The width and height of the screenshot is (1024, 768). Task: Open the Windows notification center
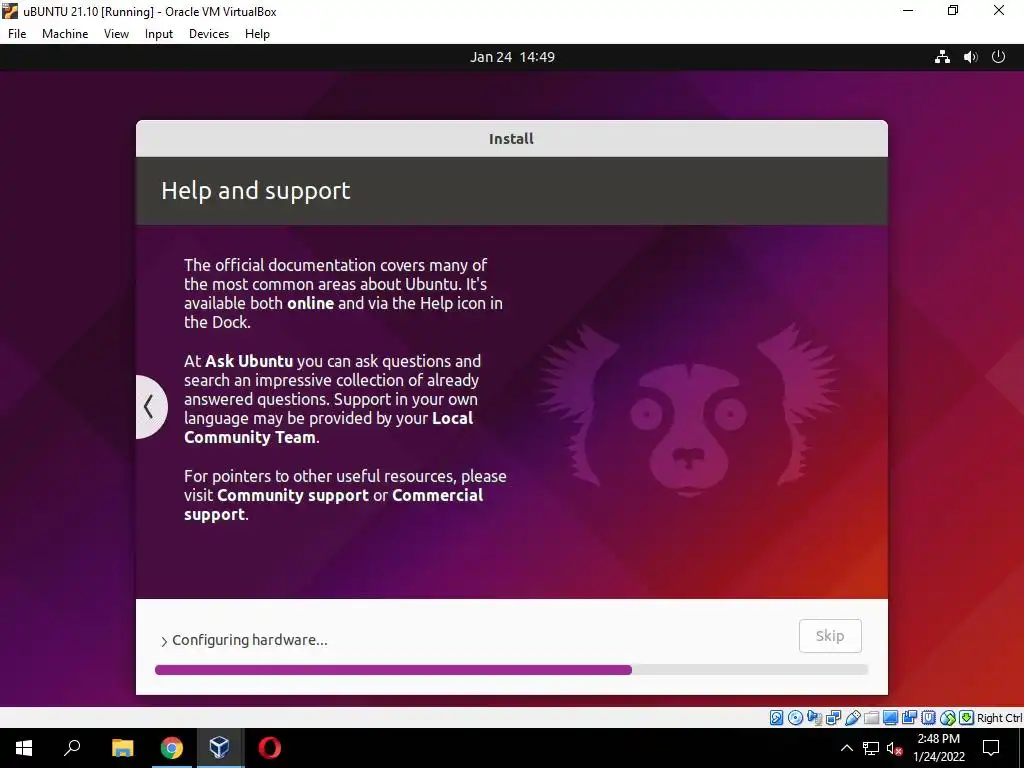coord(991,748)
